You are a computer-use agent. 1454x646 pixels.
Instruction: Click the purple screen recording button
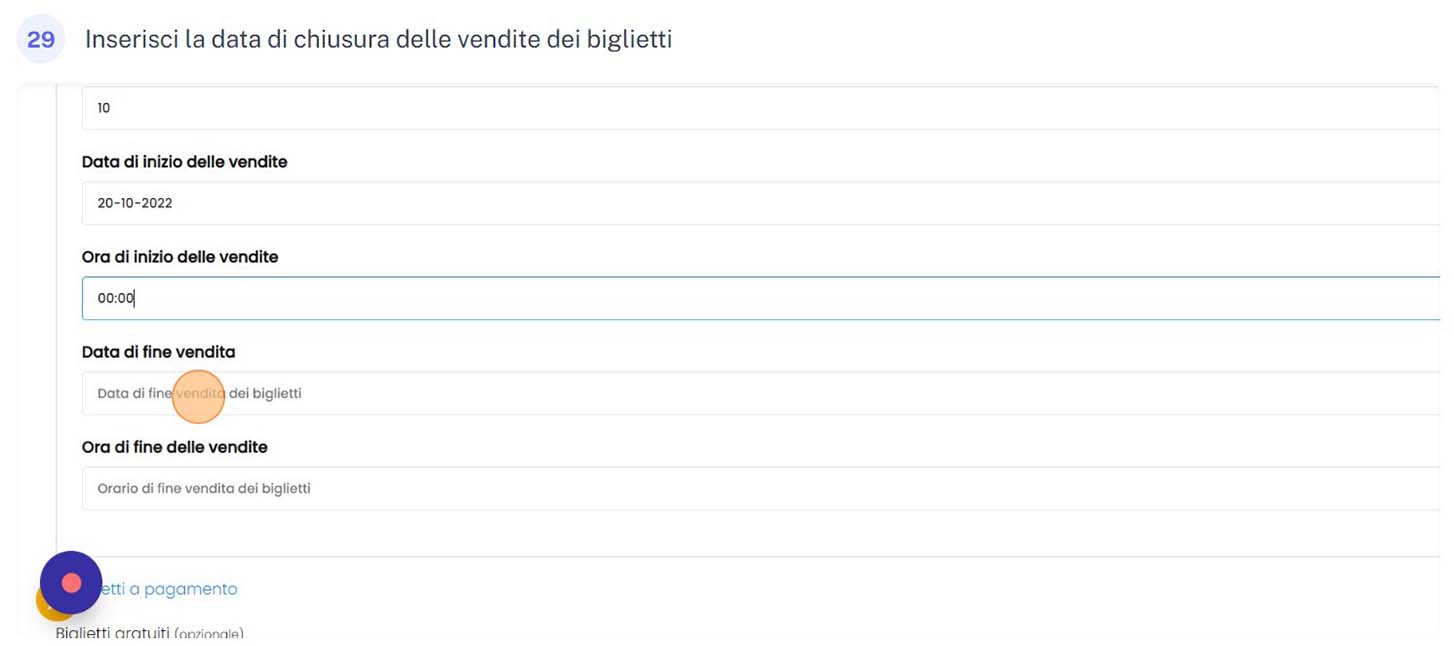(x=71, y=582)
